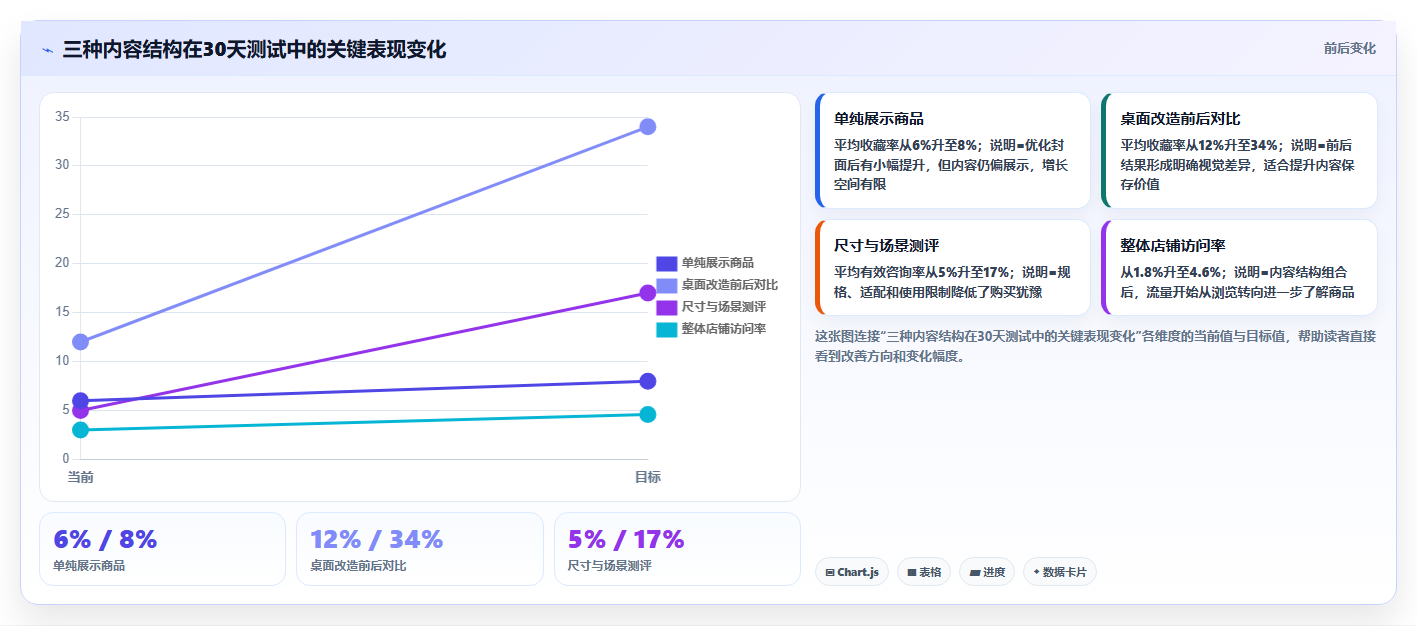This screenshot has width=1417, height=626.
Task: Click the 当前 x-axis label
Action: (81, 477)
